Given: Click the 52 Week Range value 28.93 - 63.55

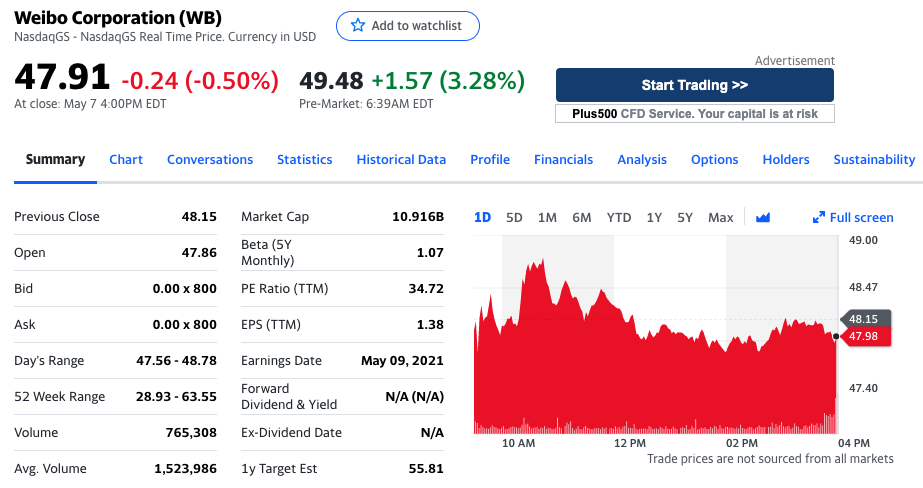Looking at the screenshot, I should [x=177, y=397].
